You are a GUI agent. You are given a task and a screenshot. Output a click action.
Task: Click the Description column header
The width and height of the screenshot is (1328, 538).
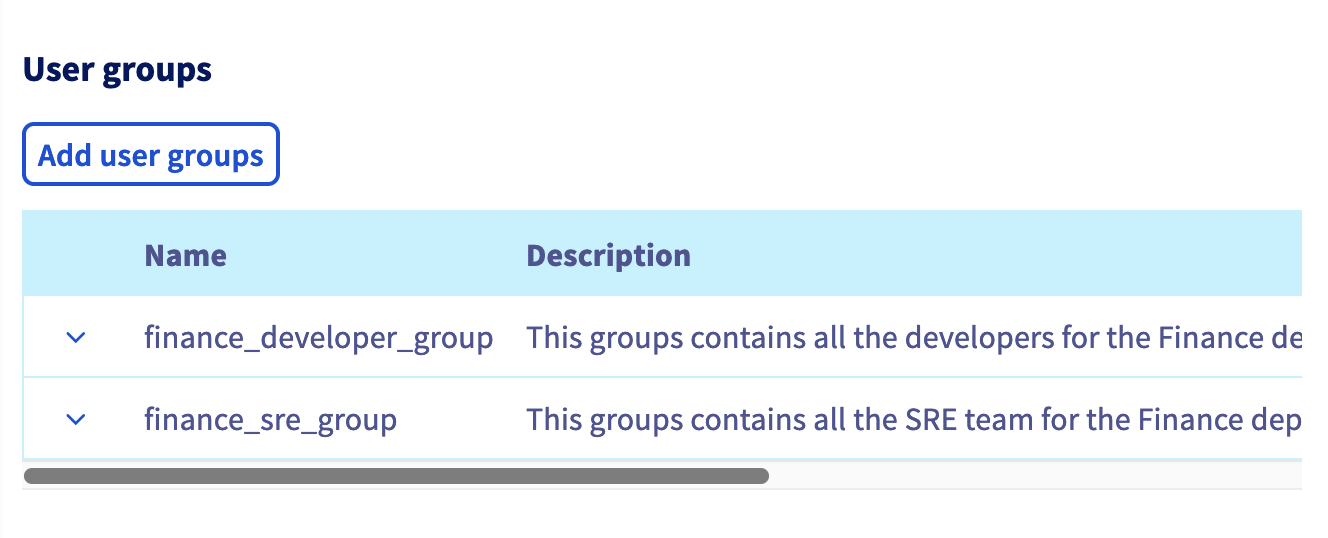coord(608,255)
